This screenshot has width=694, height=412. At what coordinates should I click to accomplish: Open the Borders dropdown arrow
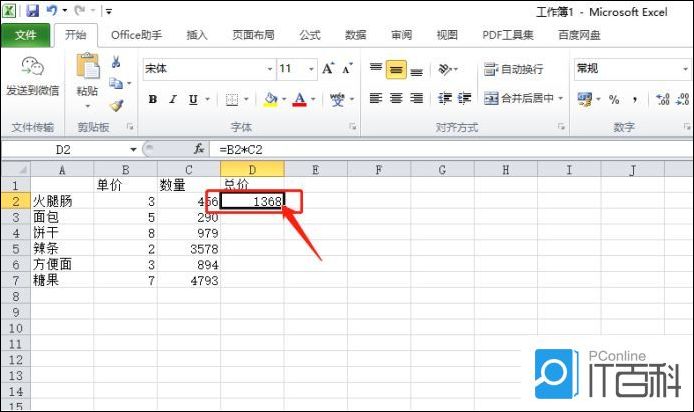(247, 99)
